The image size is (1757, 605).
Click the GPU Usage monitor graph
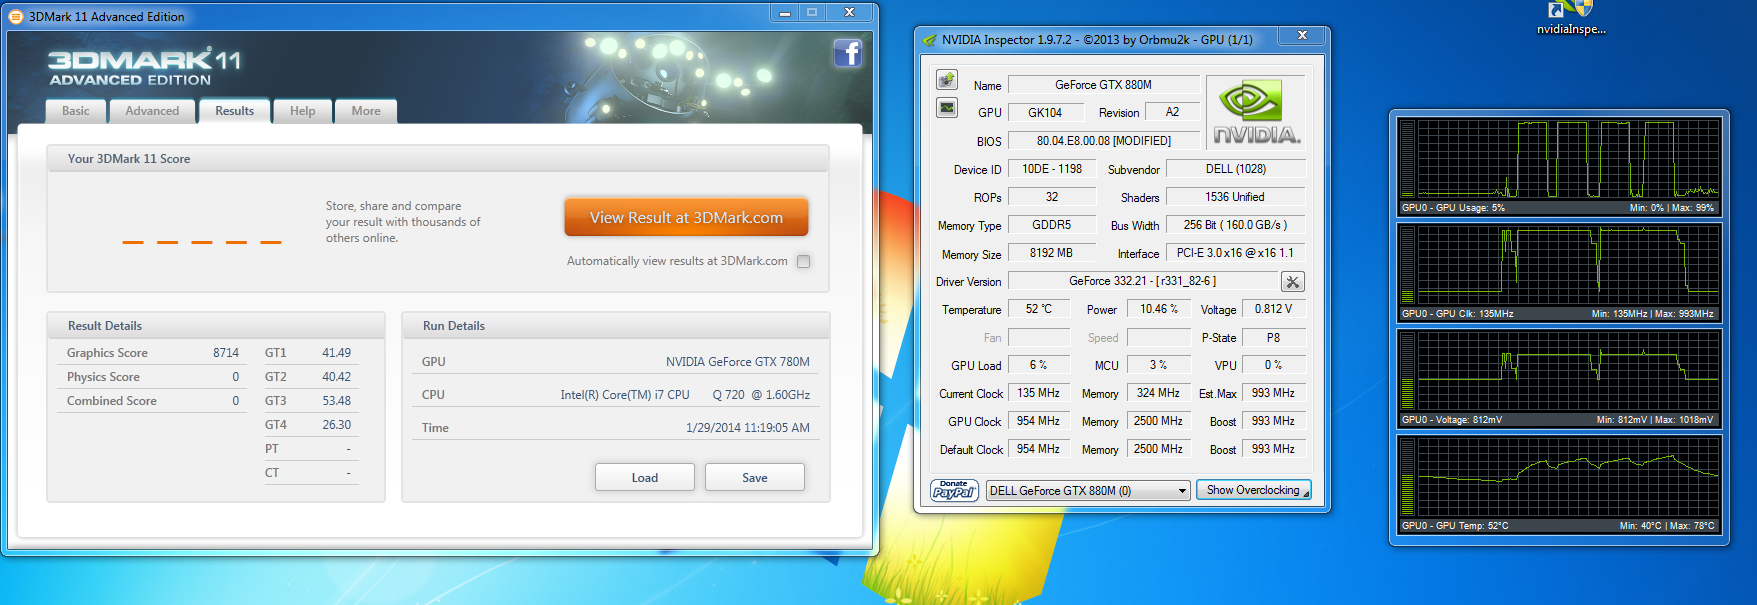1560,166
